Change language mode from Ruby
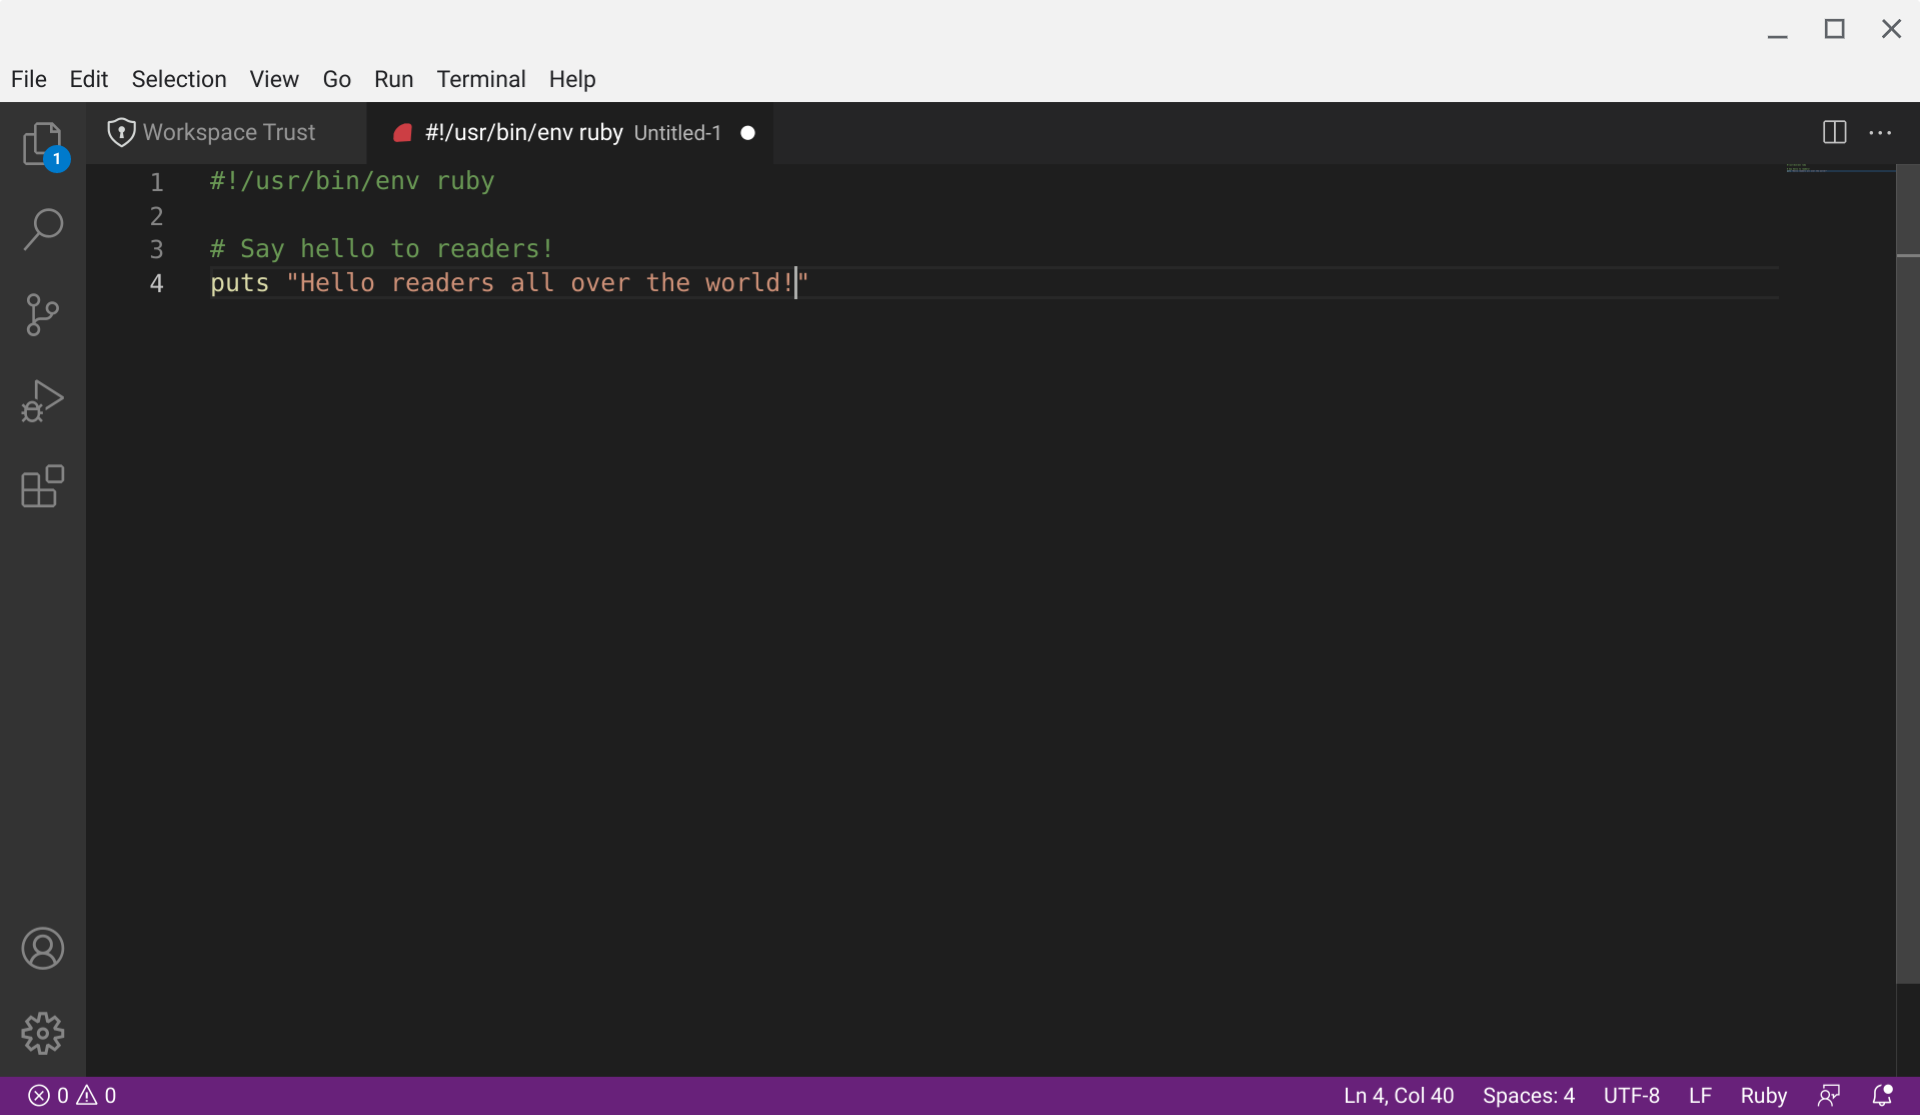 coord(1763,1095)
